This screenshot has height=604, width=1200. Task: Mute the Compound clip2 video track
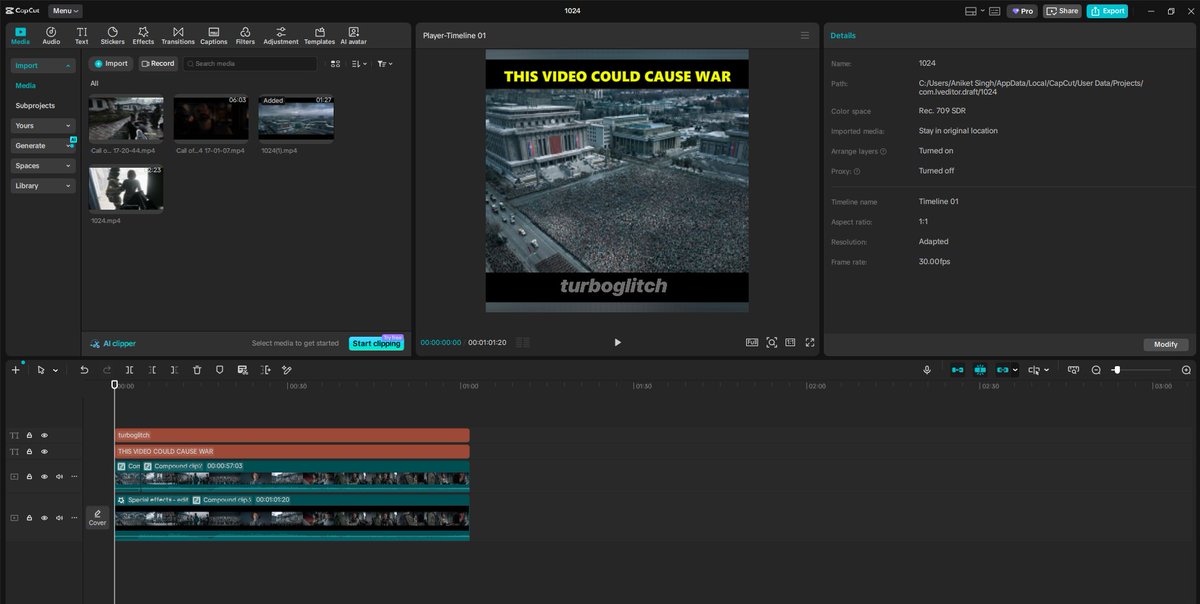[x=59, y=476]
